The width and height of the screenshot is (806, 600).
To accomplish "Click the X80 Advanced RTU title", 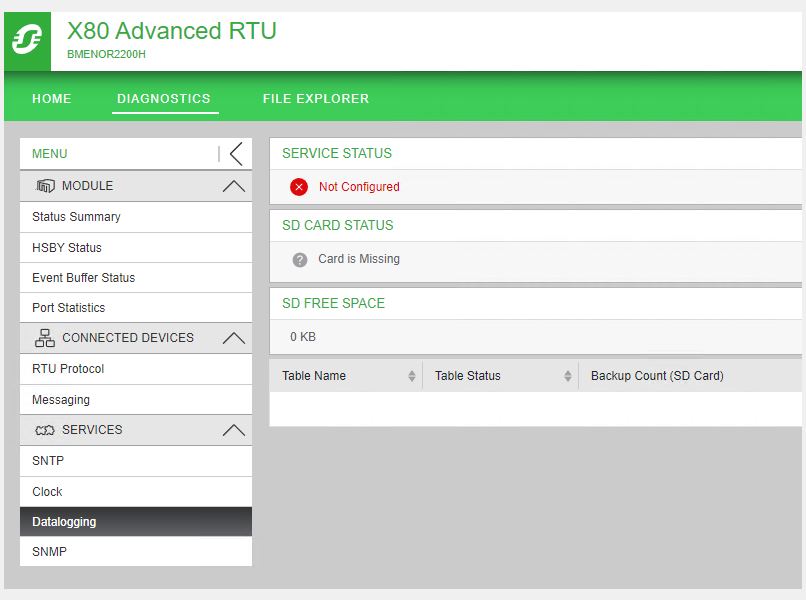I will [x=172, y=31].
